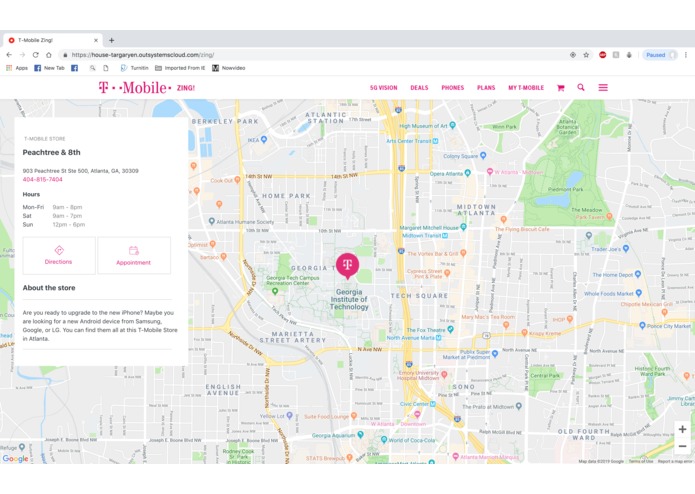Click the Krispy Kreme map marker
Image resolution: width=695 pixels, height=494 pixels.
point(524,332)
